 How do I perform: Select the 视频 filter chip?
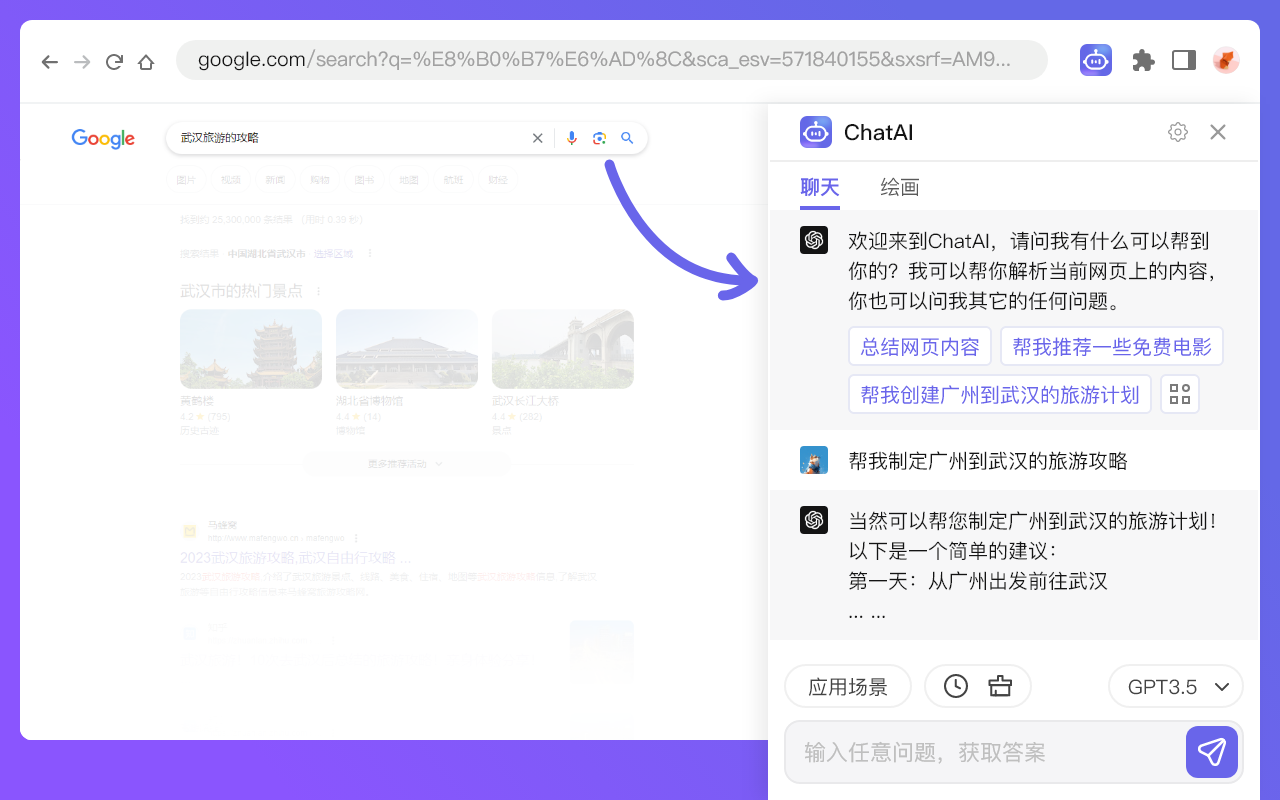click(231, 180)
